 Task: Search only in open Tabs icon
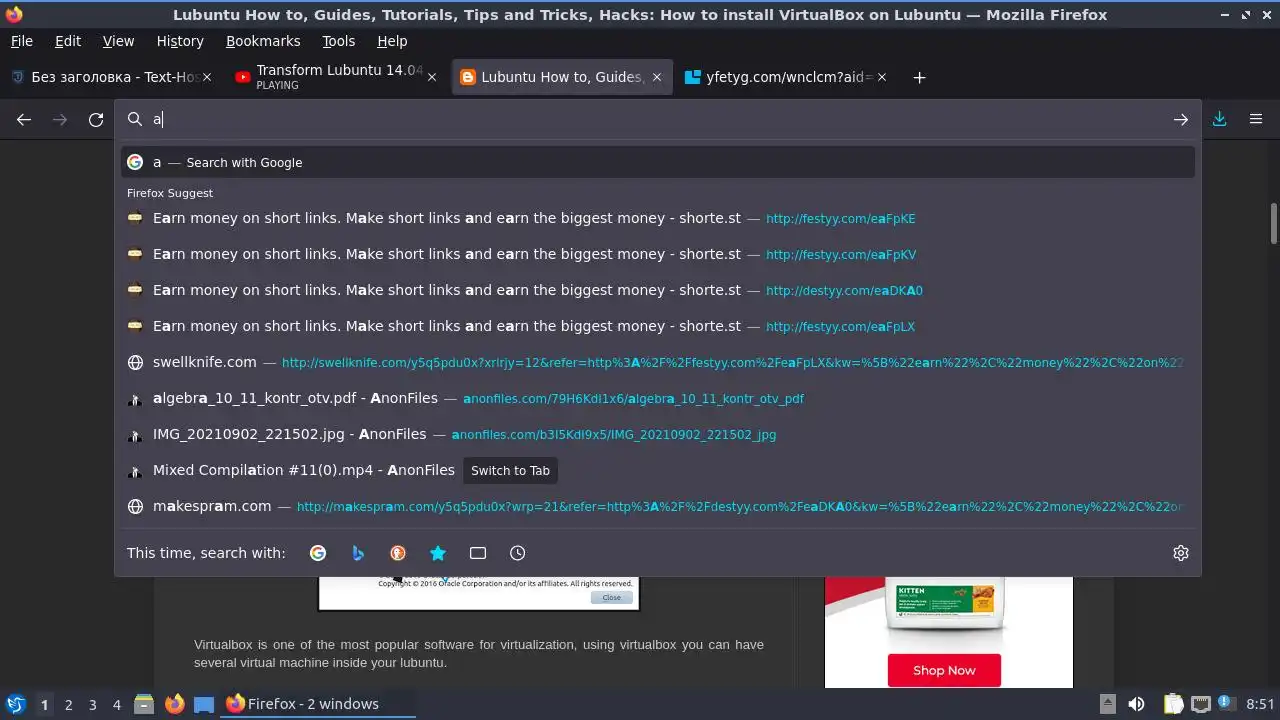pos(478,553)
